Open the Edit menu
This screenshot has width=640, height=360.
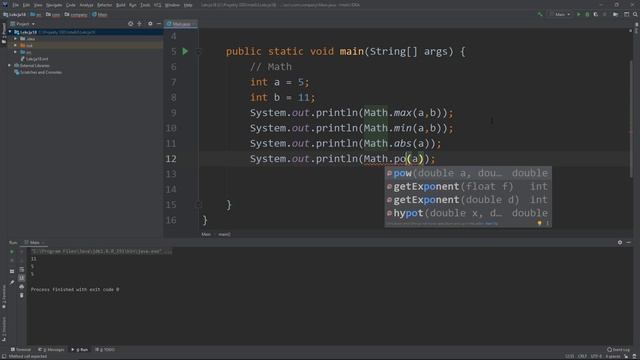click(x=26, y=5)
